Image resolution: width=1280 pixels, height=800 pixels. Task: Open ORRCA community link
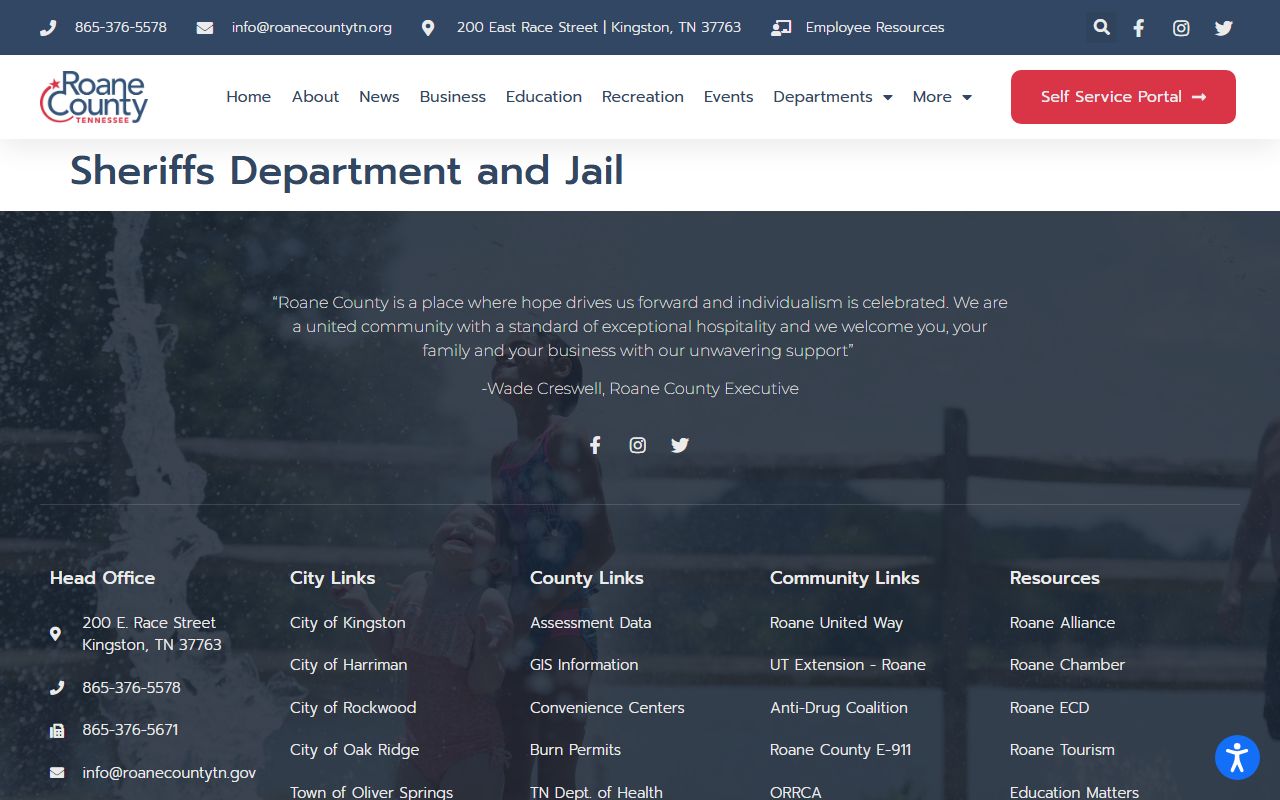point(796,792)
